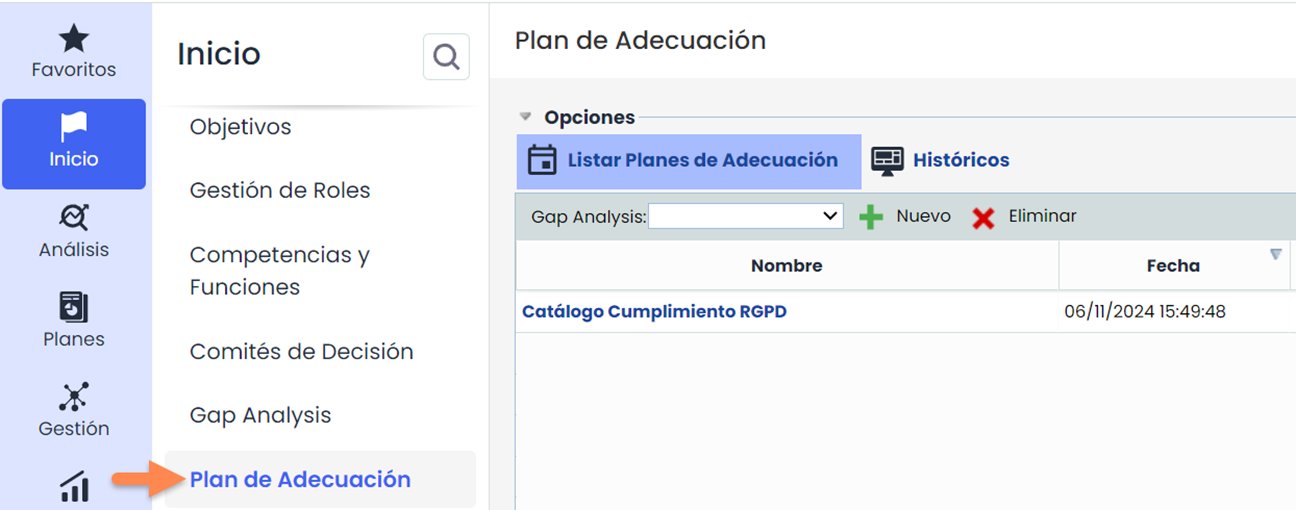Select Plan de Adecuación menu item
The image size is (1296, 510).
[300, 480]
